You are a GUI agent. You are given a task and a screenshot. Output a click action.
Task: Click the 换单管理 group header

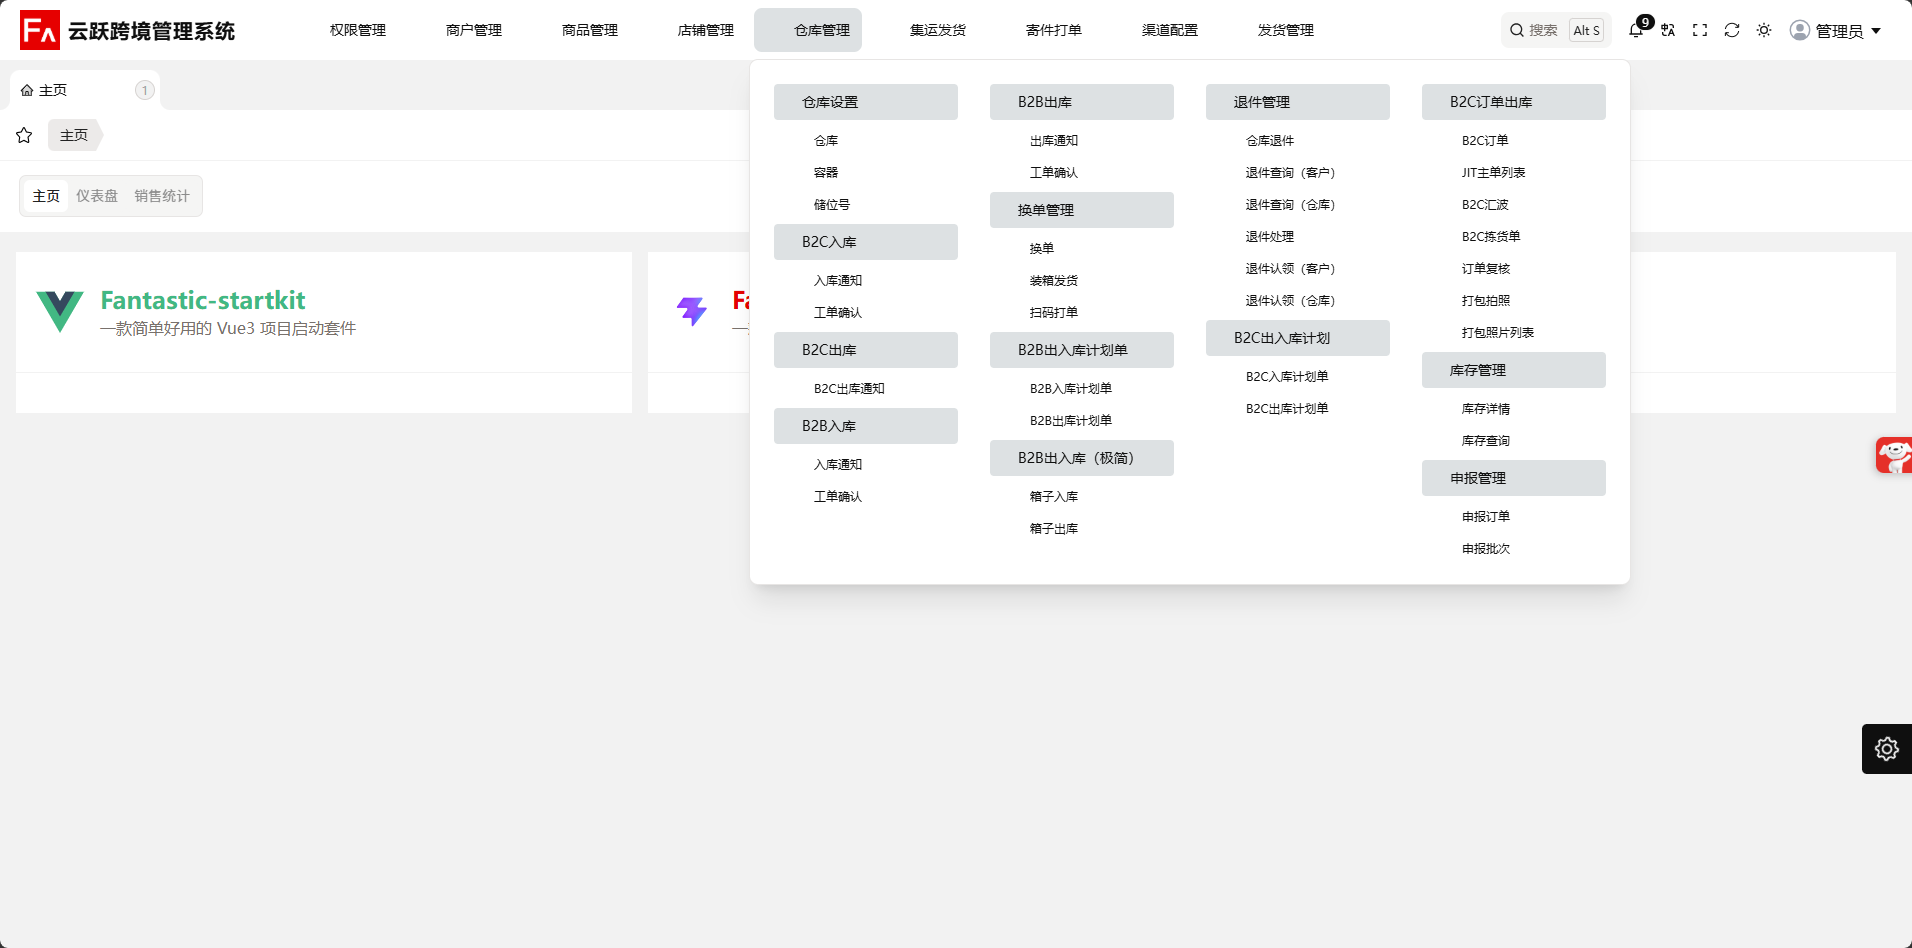1082,210
